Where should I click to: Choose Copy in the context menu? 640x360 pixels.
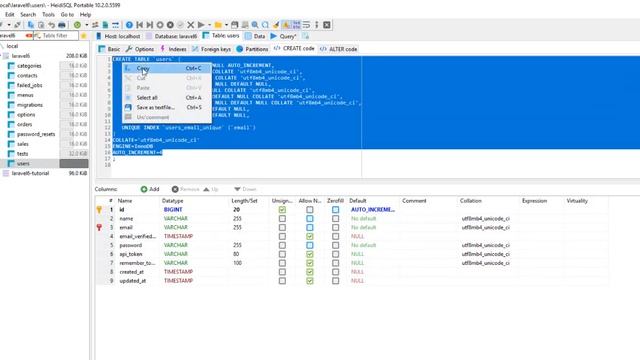tap(167, 68)
